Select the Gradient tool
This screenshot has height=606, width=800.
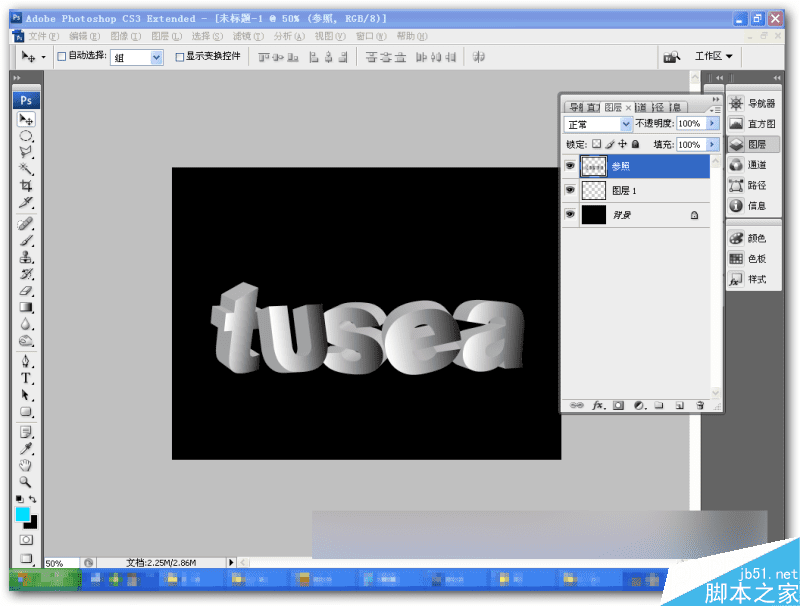[26, 308]
